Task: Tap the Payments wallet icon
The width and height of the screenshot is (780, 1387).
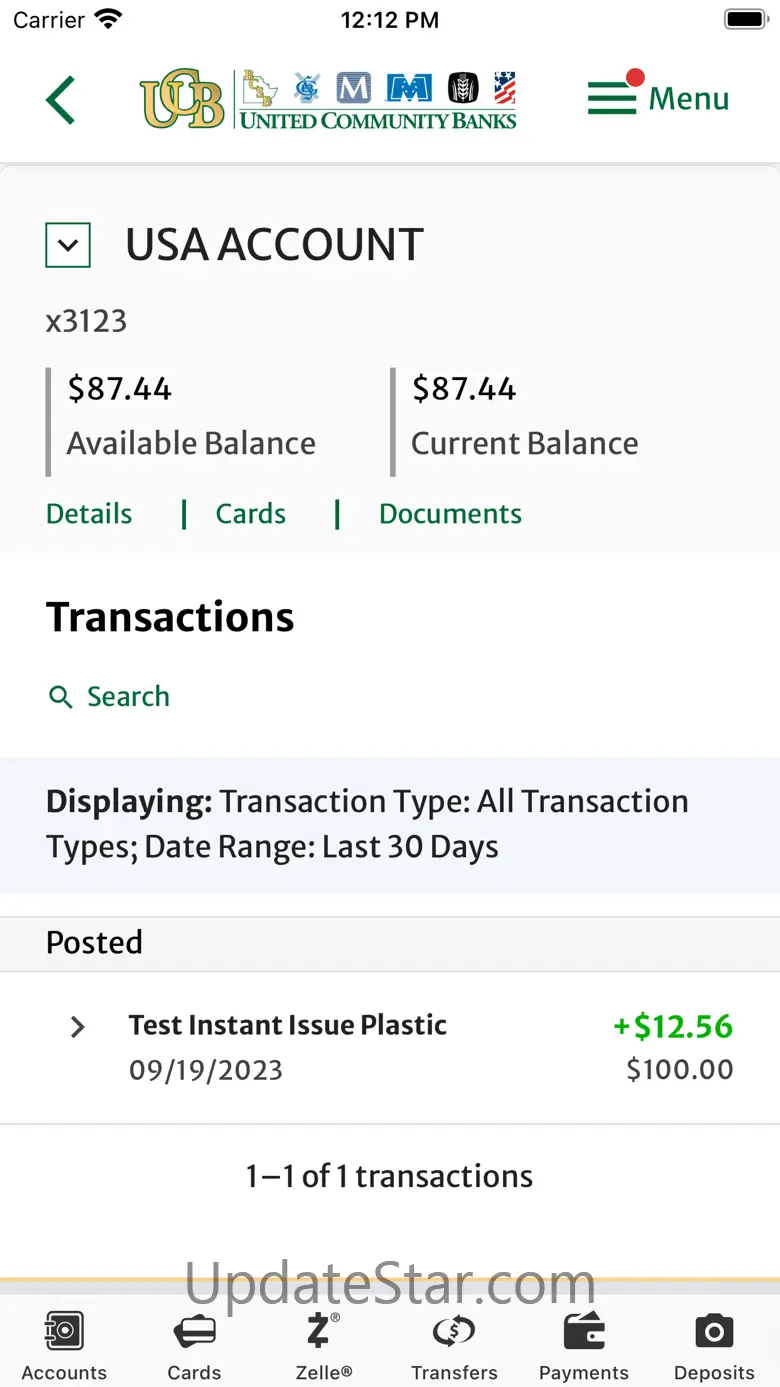Action: 584,1331
